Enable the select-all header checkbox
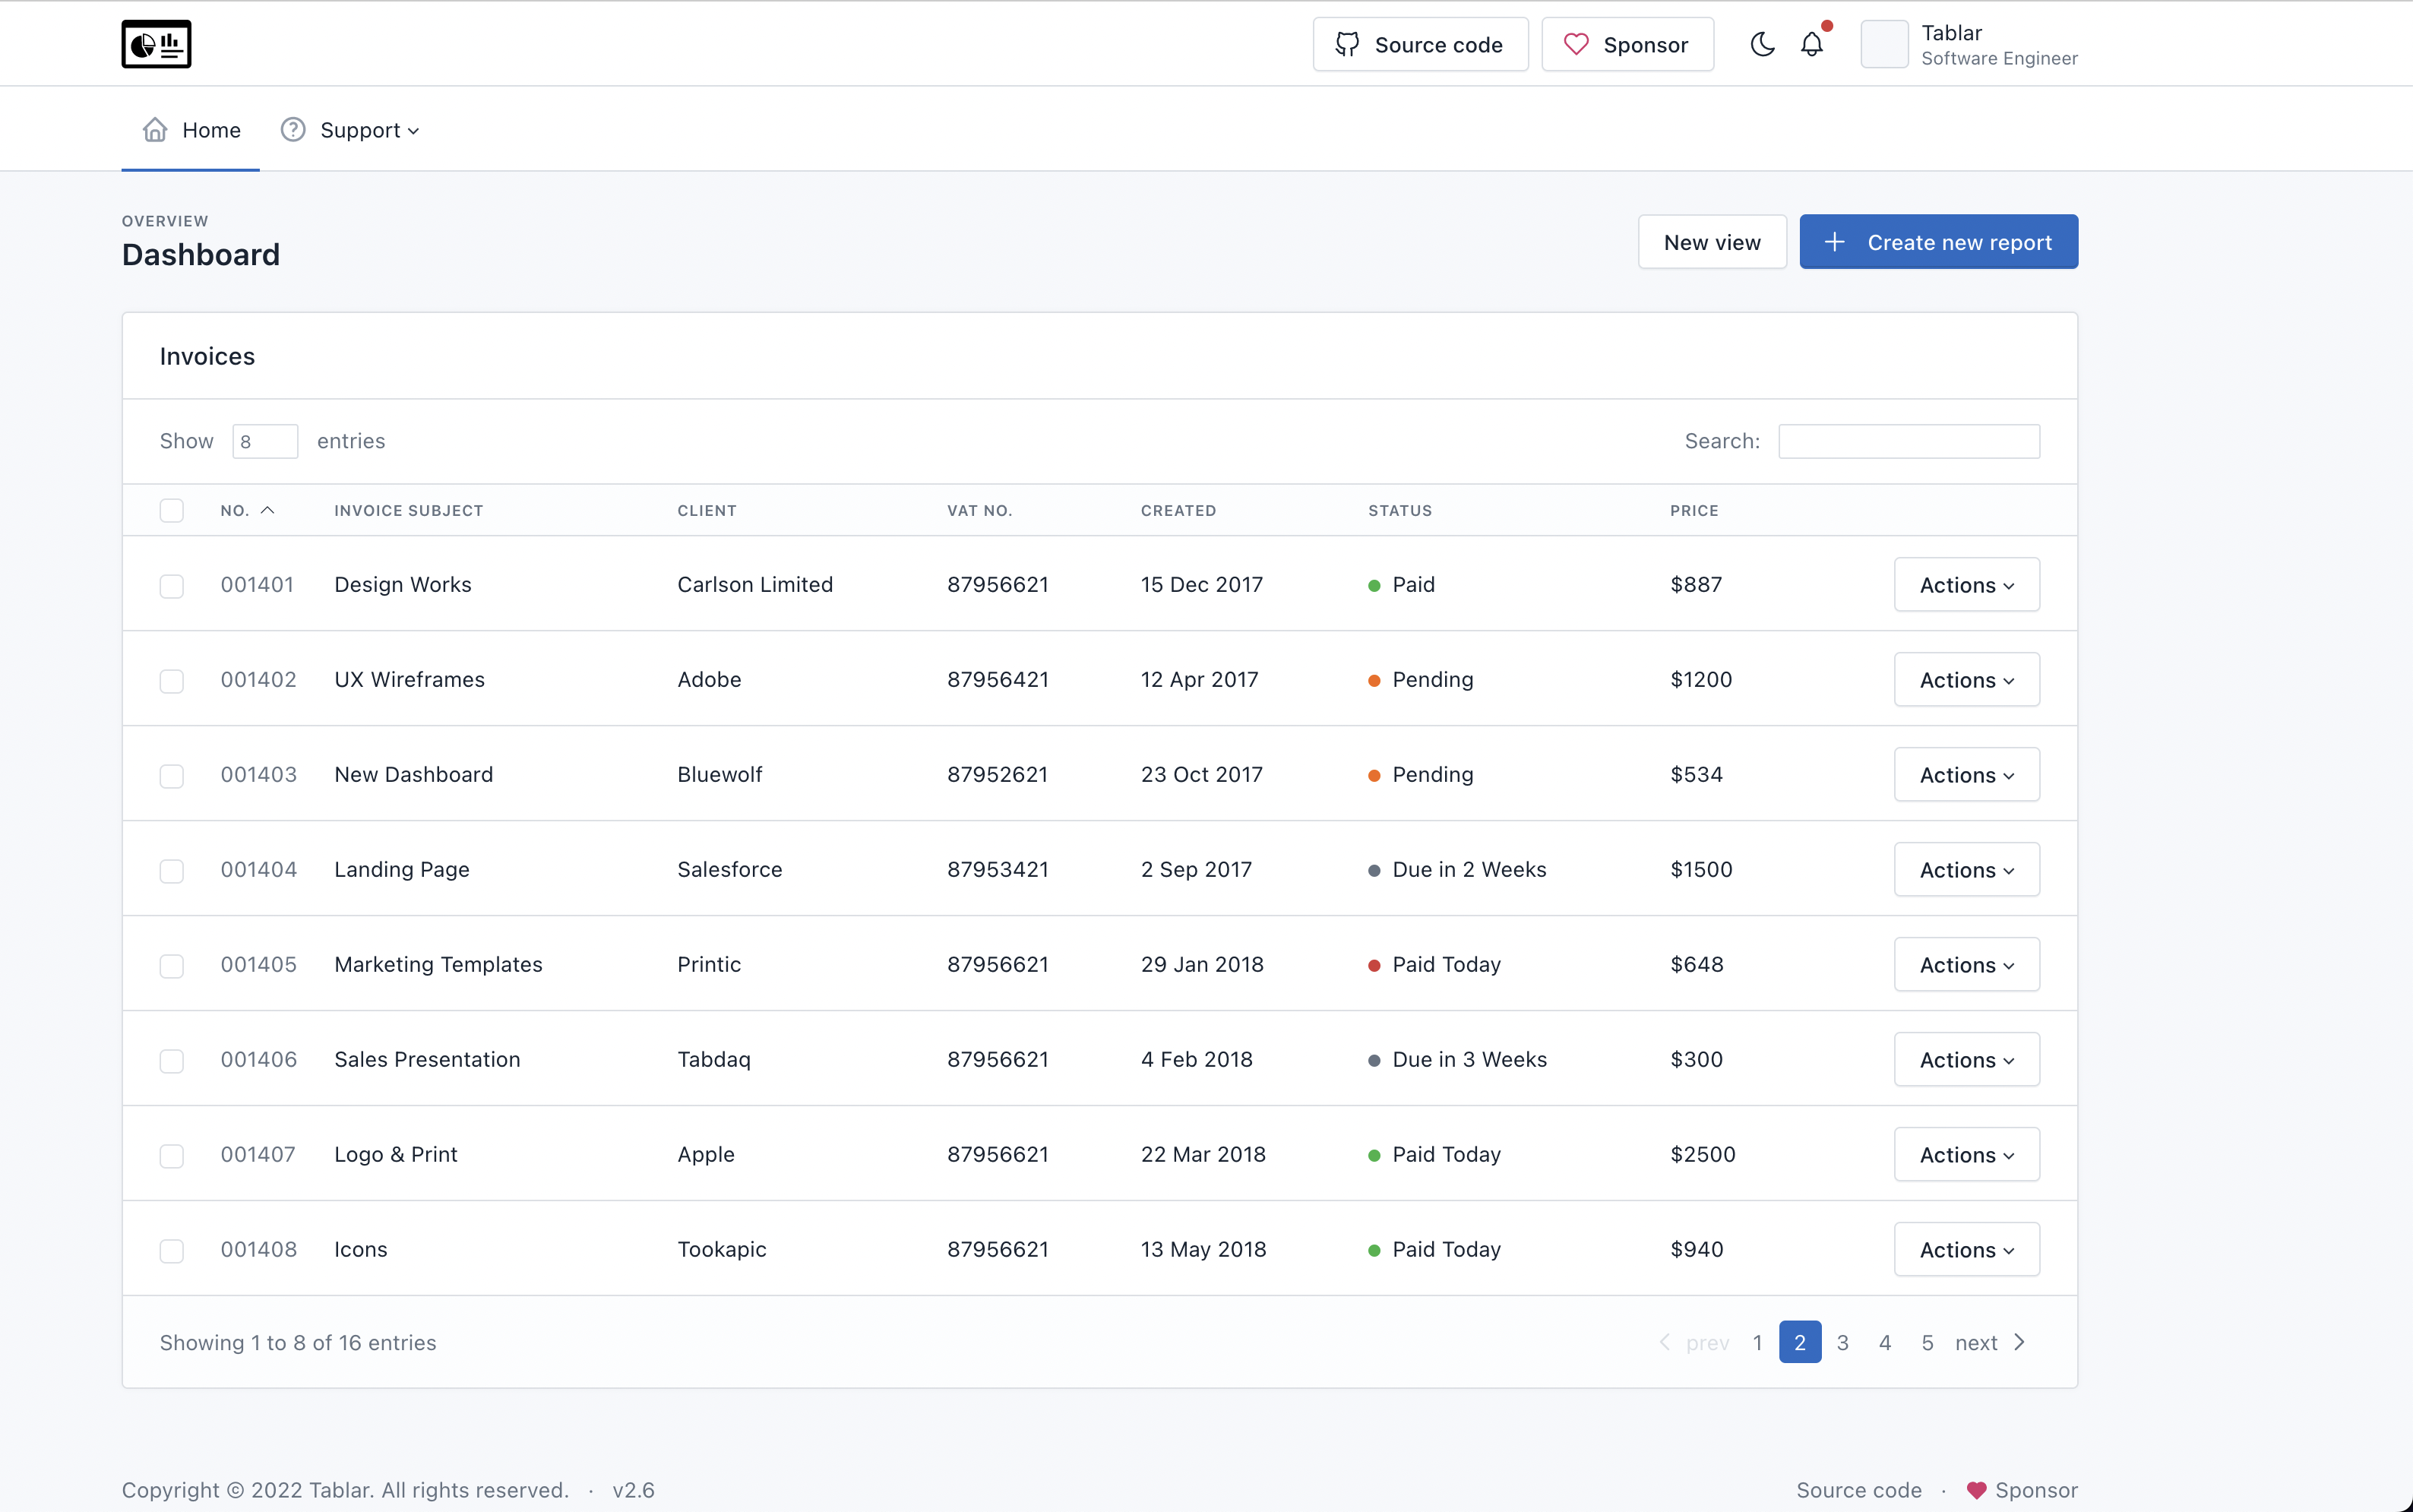Screen dimensions: 2413x1512 click(171, 508)
